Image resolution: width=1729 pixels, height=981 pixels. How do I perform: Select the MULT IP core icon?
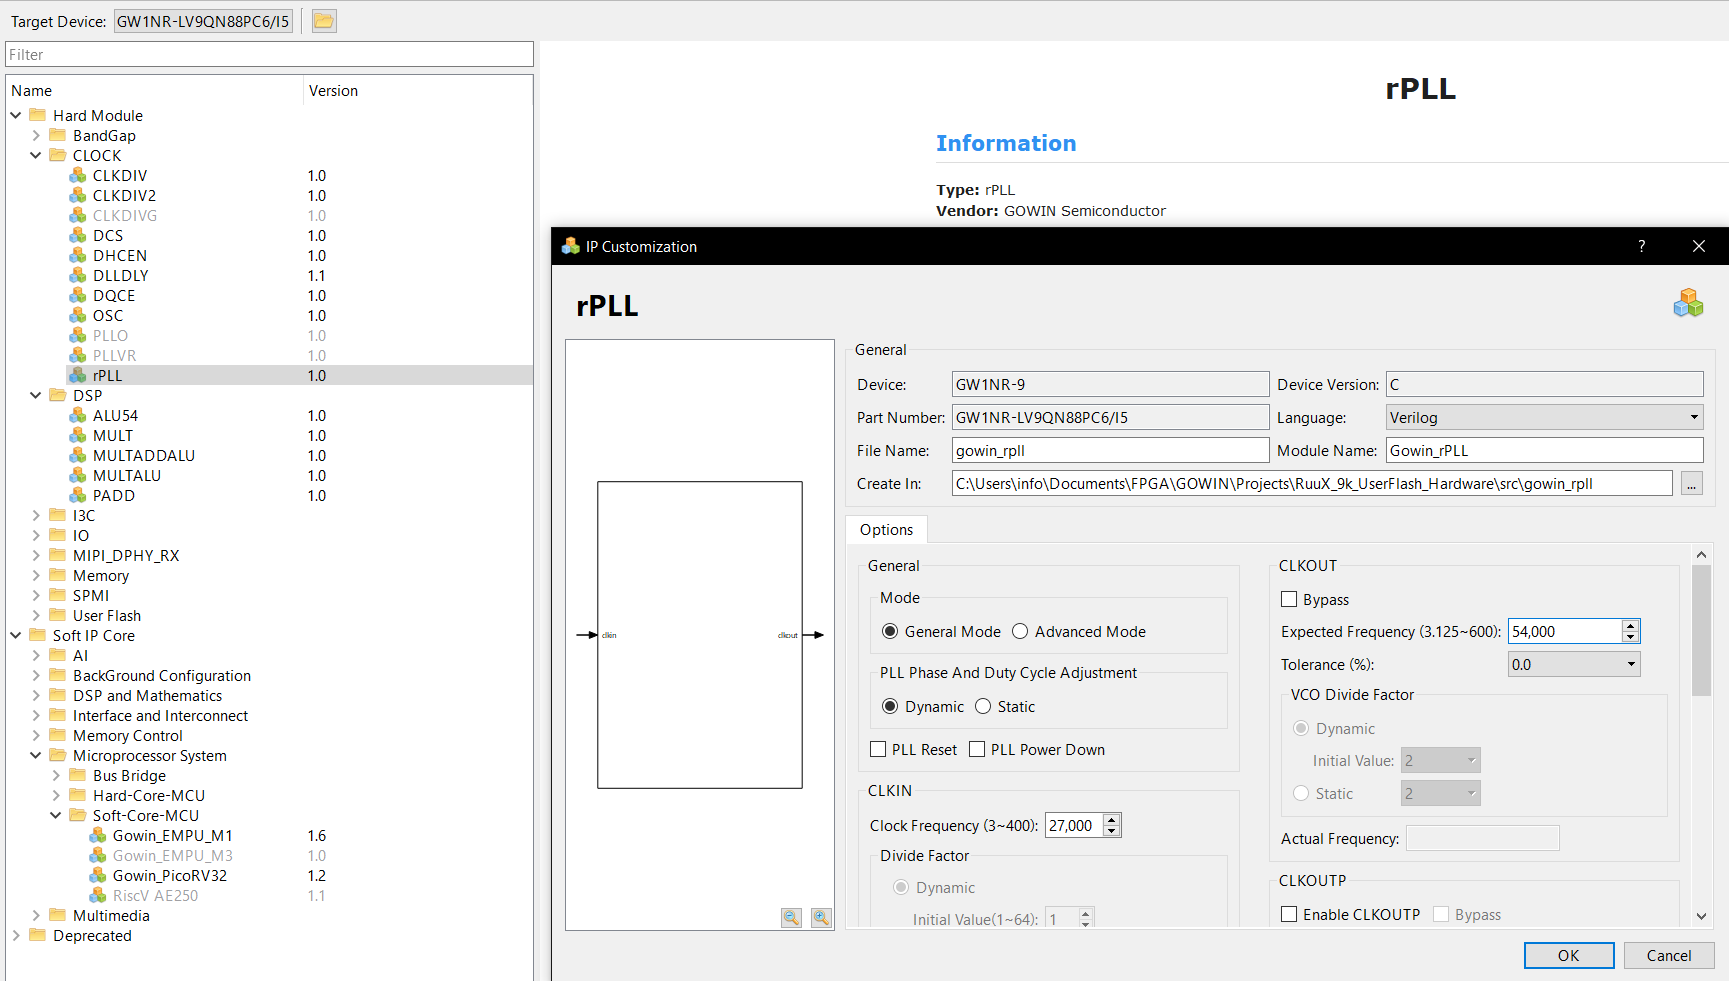(x=78, y=435)
